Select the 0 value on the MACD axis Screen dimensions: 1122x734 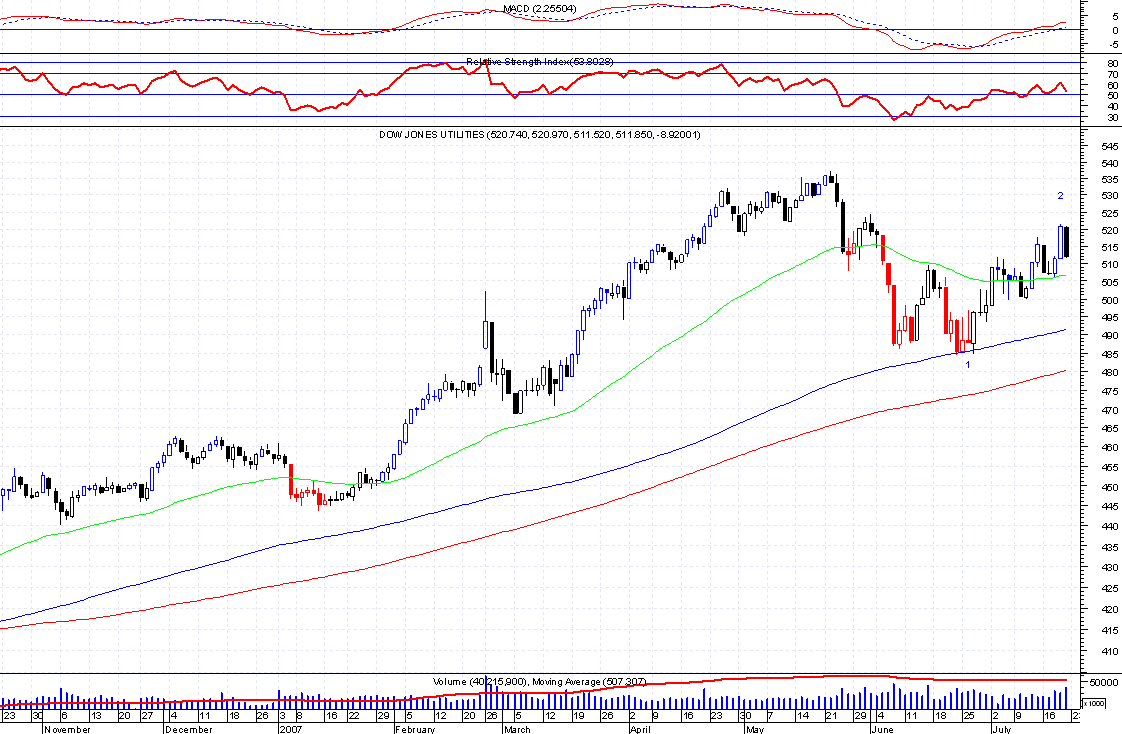pyautogui.click(x=1115, y=31)
